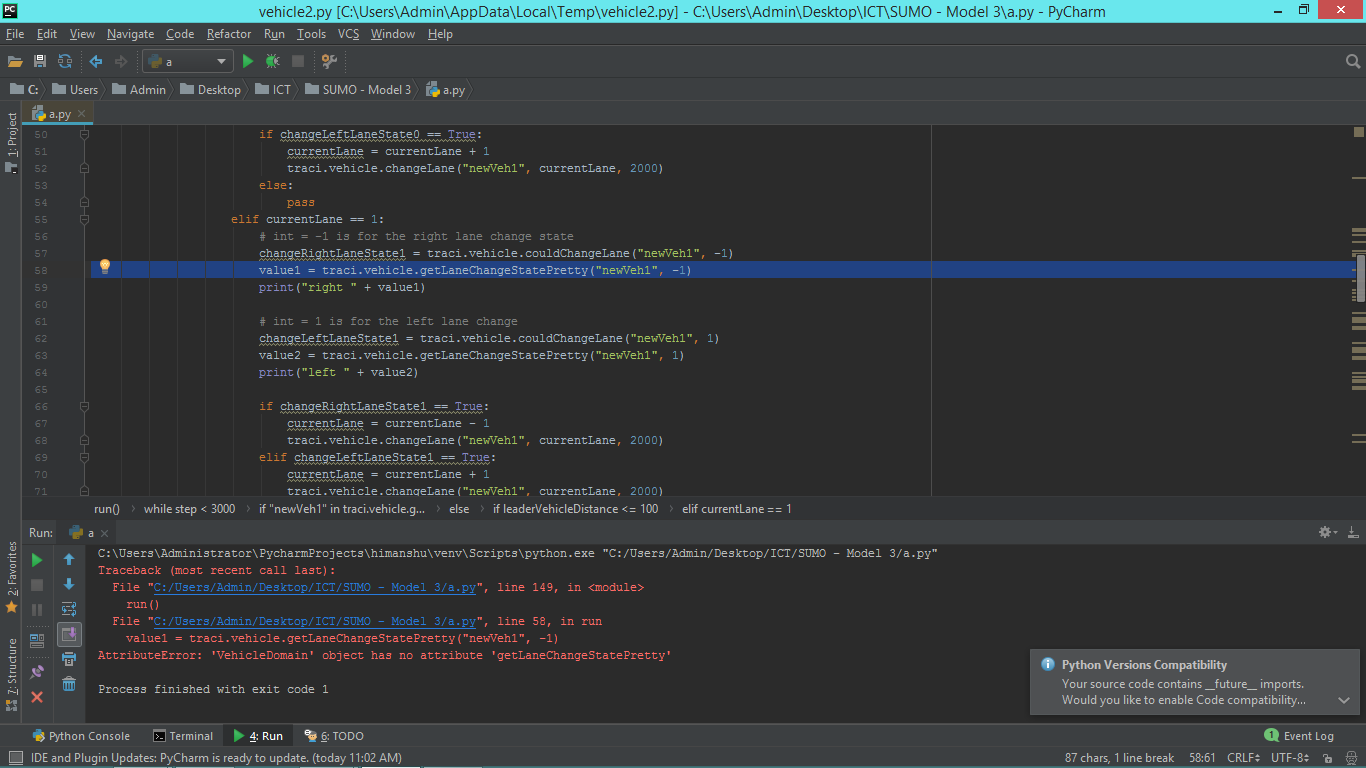Image resolution: width=1366 pixels, height=768 pixels.
Task: Start debugging with the green bug icon
Action: click(272, 62)
